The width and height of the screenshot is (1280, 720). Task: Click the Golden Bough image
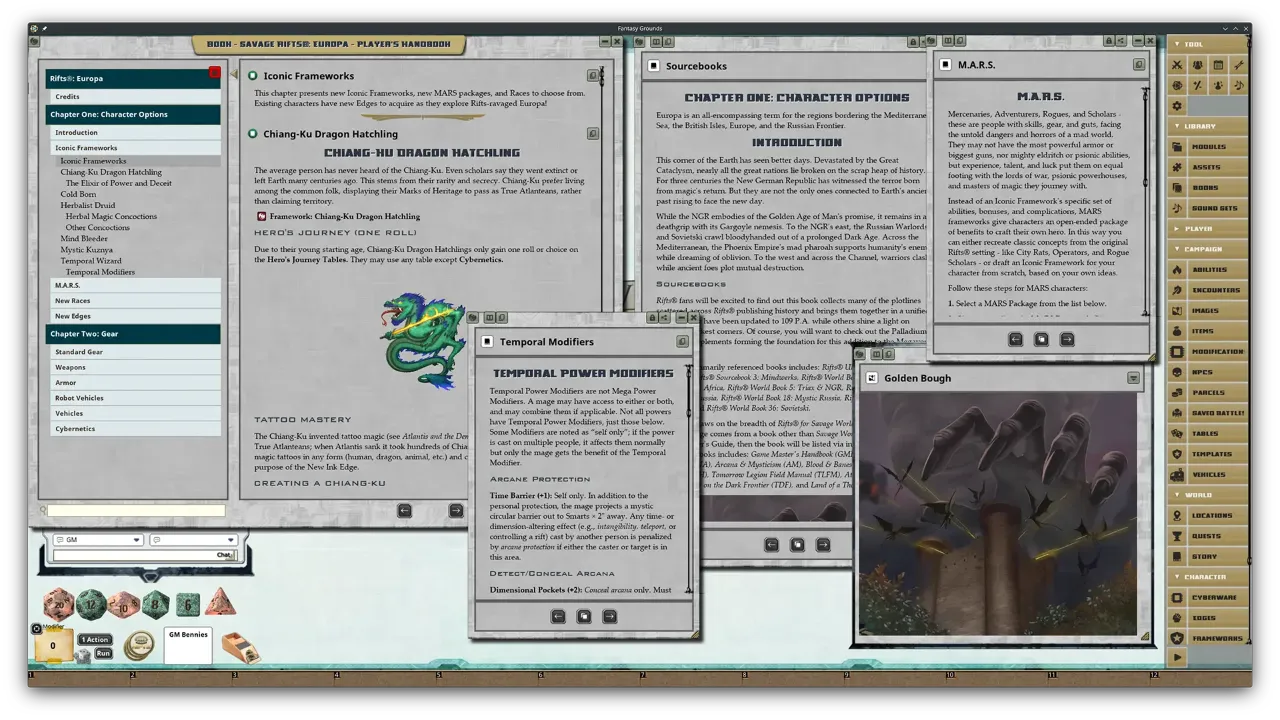(998, 513)
